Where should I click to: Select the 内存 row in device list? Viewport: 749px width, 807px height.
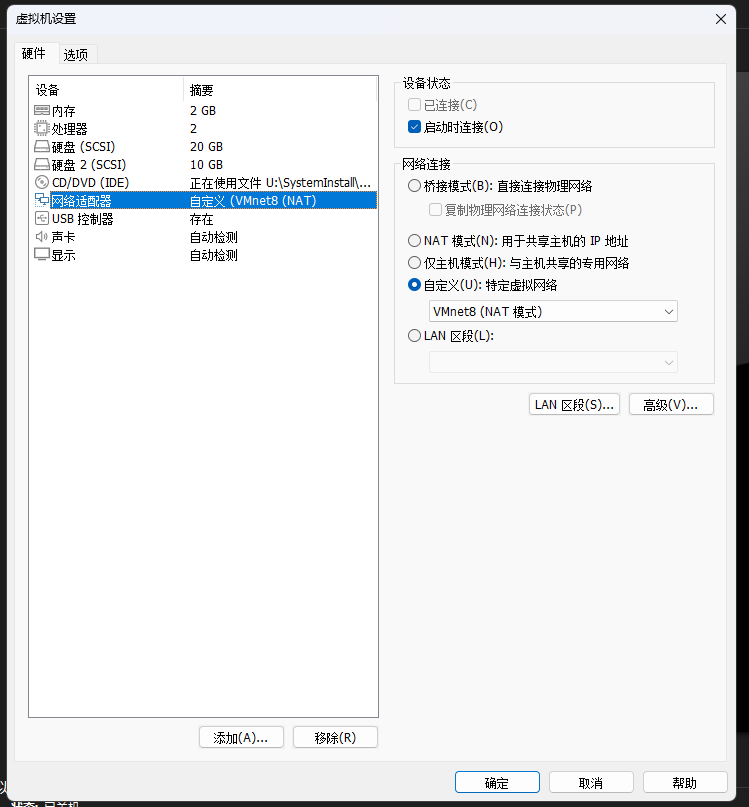click(205, 111)
